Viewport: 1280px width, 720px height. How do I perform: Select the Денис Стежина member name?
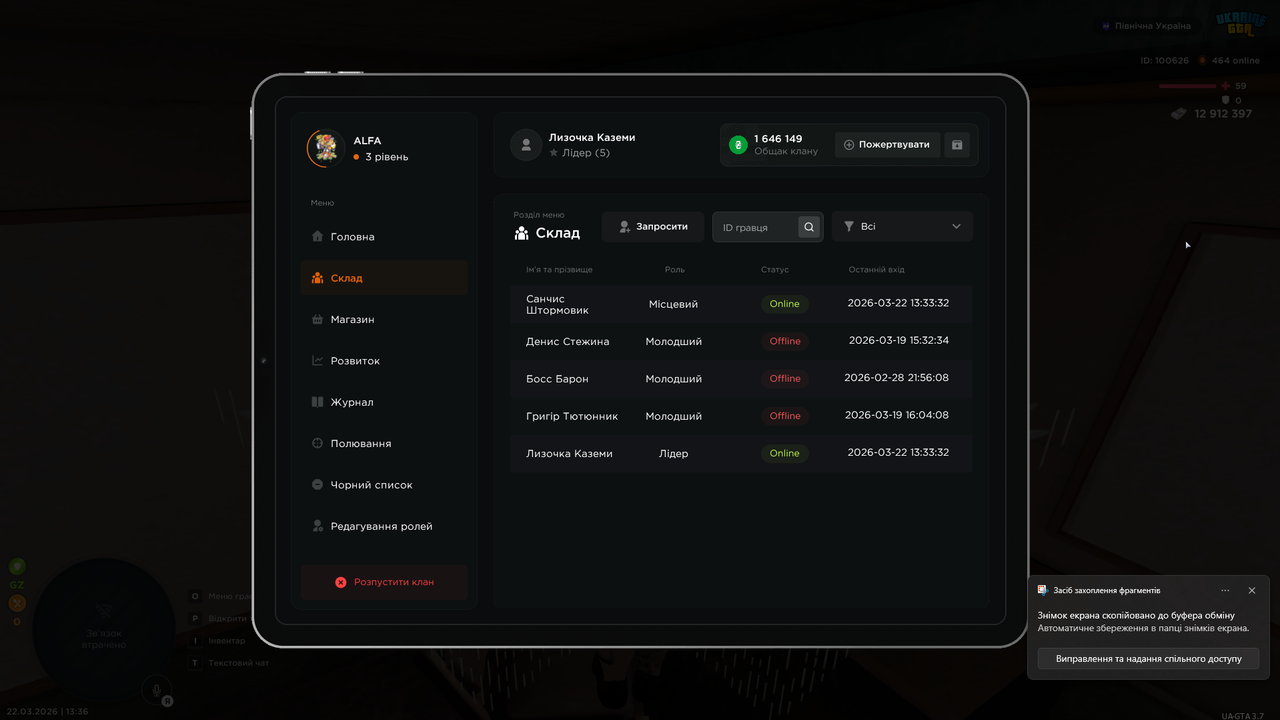tap(568, 341)
